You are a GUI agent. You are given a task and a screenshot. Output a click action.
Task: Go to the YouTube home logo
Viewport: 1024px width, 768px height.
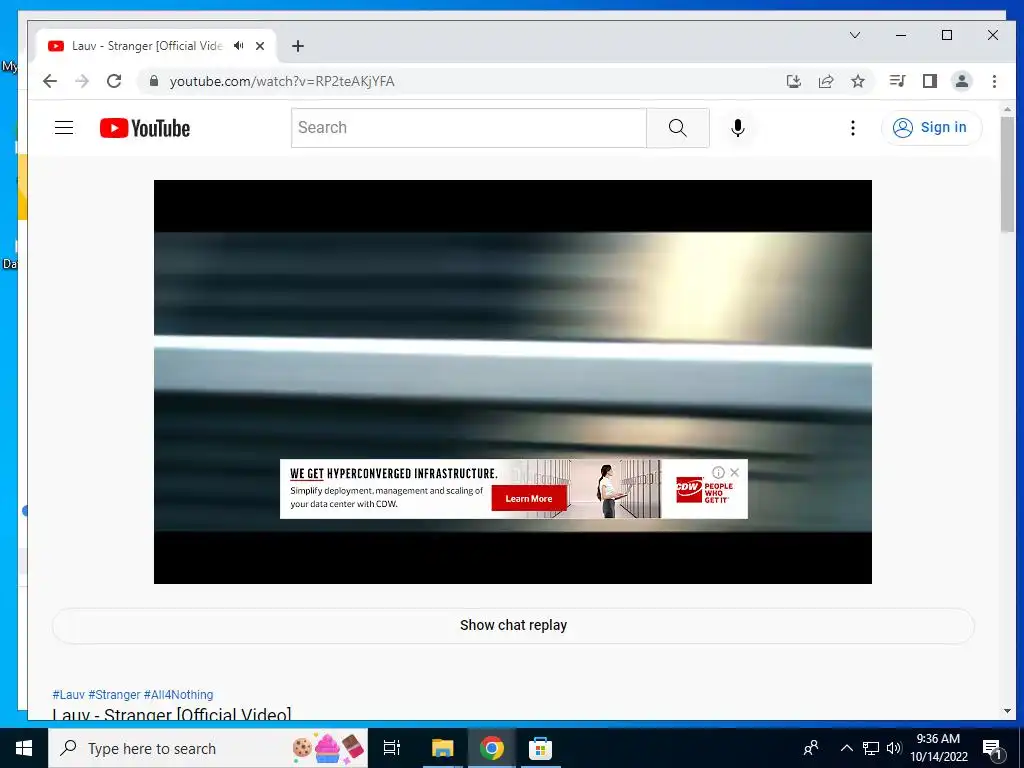(x=145, y=128)
